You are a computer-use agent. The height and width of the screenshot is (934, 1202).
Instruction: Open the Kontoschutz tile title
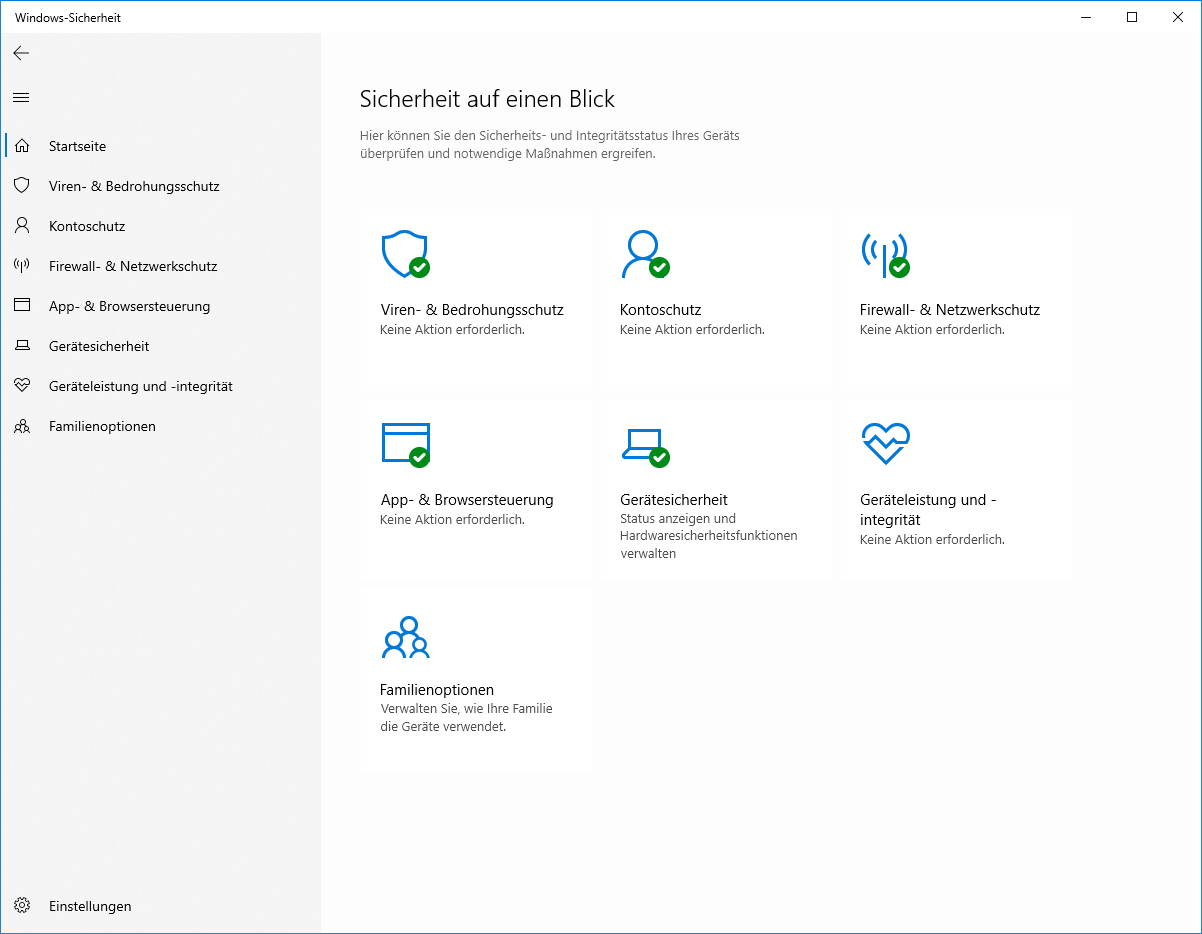point(660,310)
